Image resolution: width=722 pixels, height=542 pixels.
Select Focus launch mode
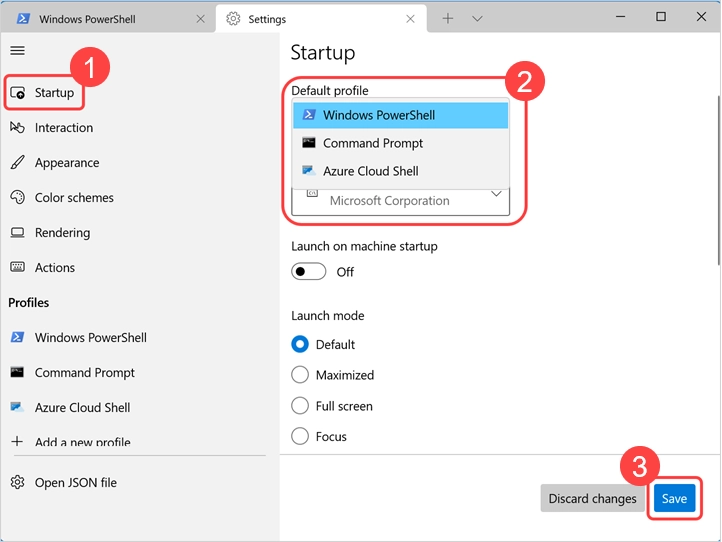(300, 437)
